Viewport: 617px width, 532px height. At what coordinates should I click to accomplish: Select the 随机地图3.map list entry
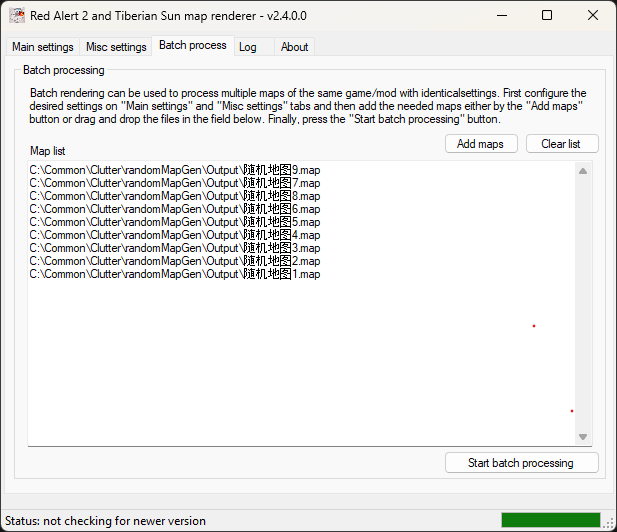pyautogui.click(x=175, y=248)
